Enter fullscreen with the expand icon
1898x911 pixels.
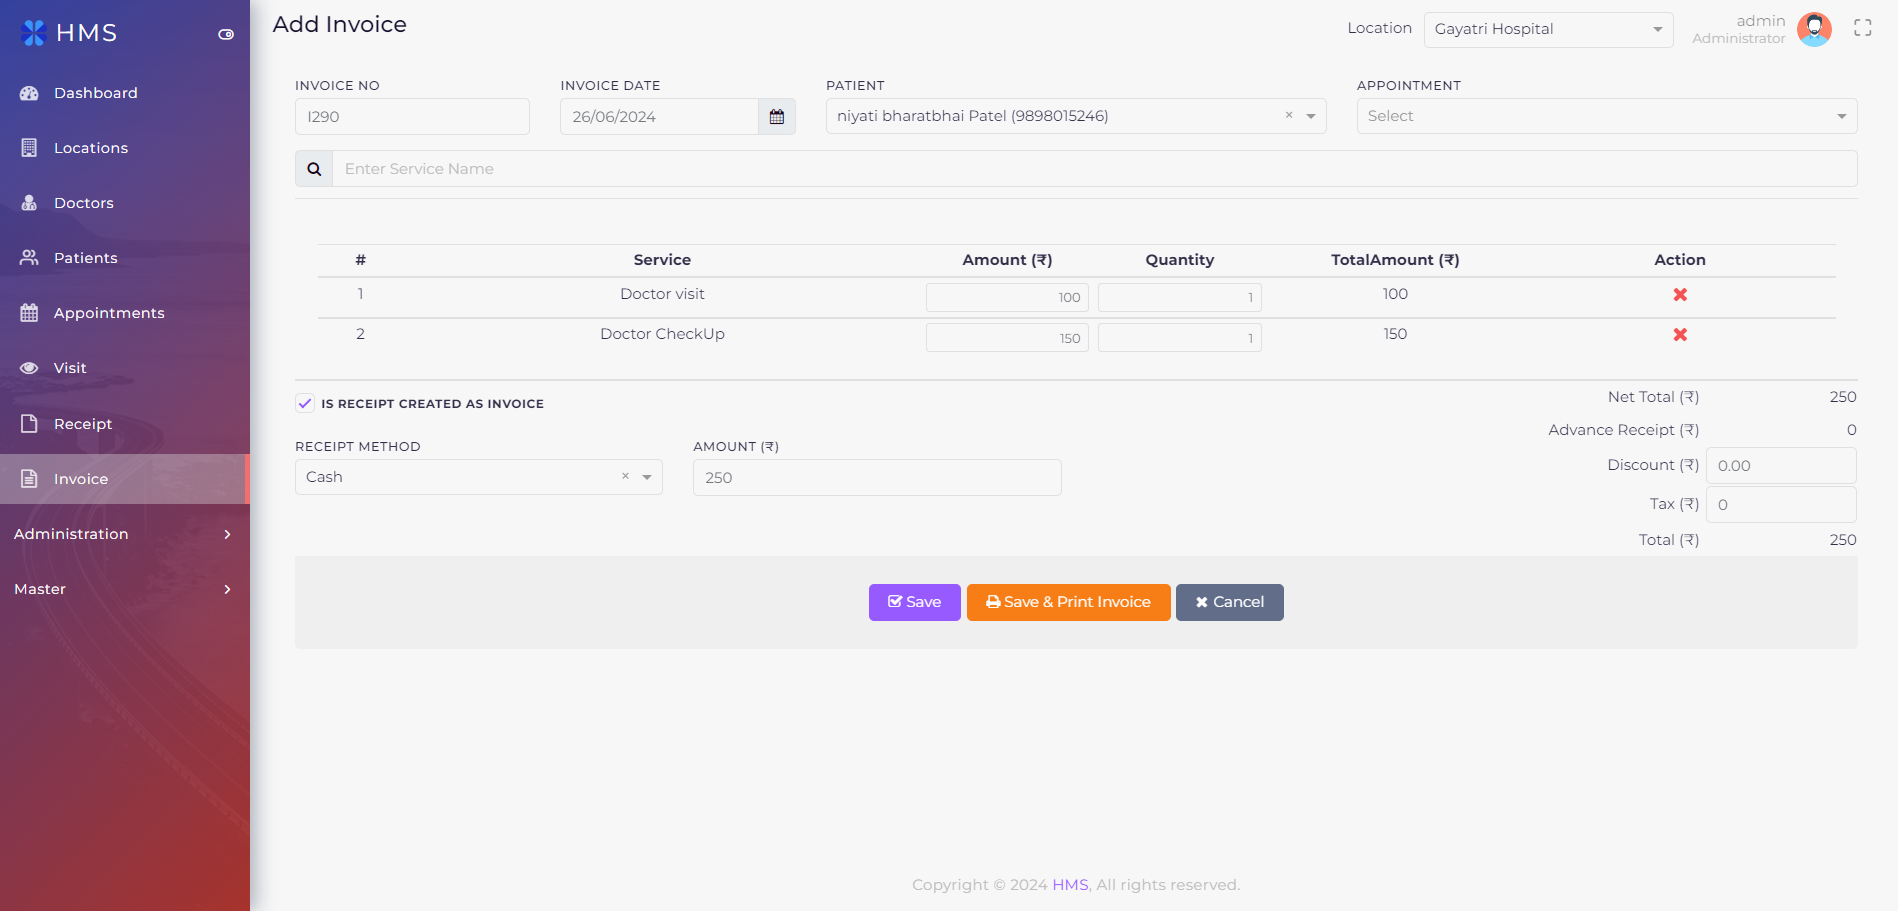[x=1862, y=27]
